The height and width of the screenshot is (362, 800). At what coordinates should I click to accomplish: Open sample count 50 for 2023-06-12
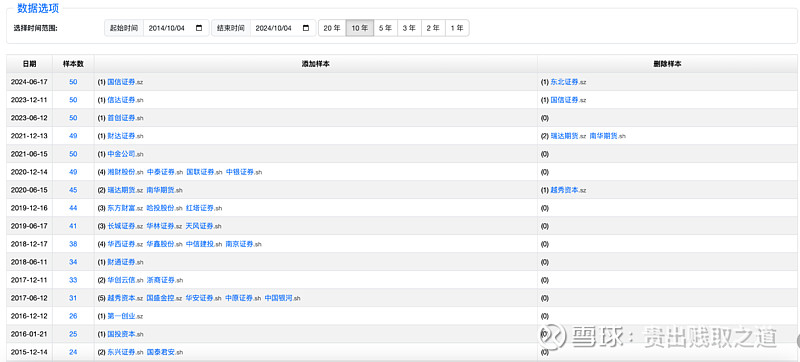click(x=73, y=118)
